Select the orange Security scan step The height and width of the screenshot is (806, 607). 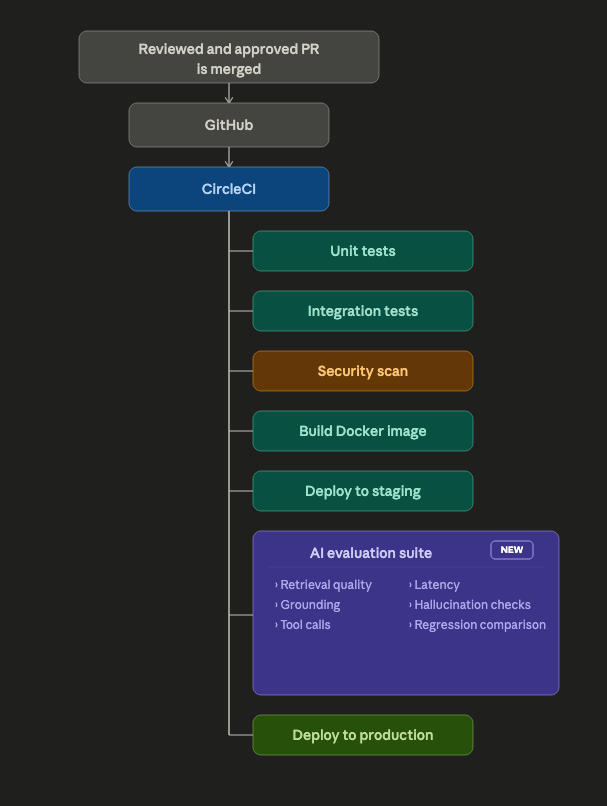coord(363,371)
